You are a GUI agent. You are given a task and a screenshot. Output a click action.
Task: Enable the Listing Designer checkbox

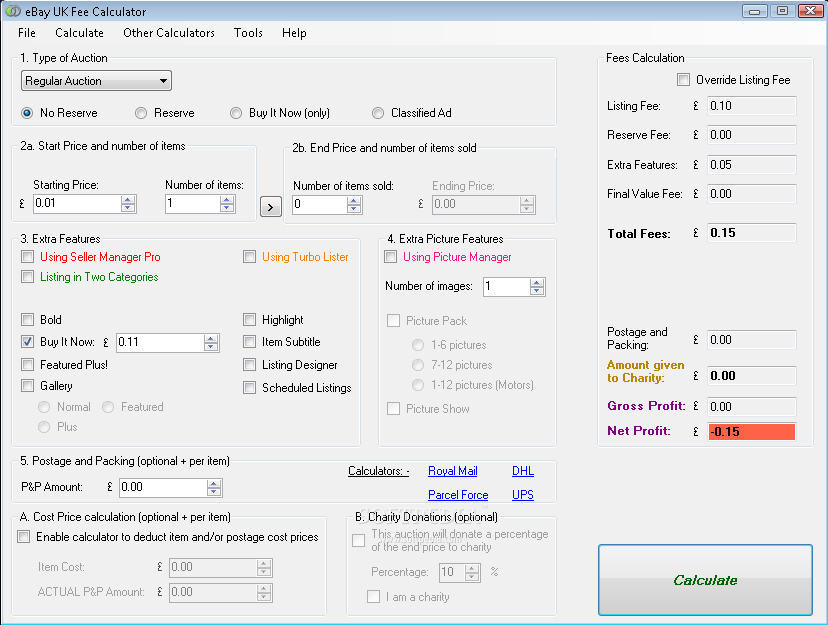[249, 364]
